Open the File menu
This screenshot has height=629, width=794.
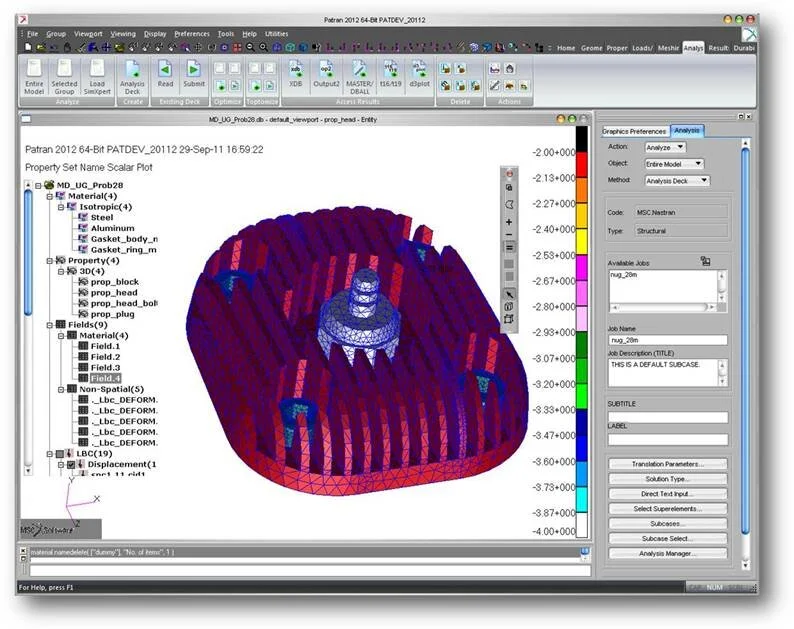(32, 34)
